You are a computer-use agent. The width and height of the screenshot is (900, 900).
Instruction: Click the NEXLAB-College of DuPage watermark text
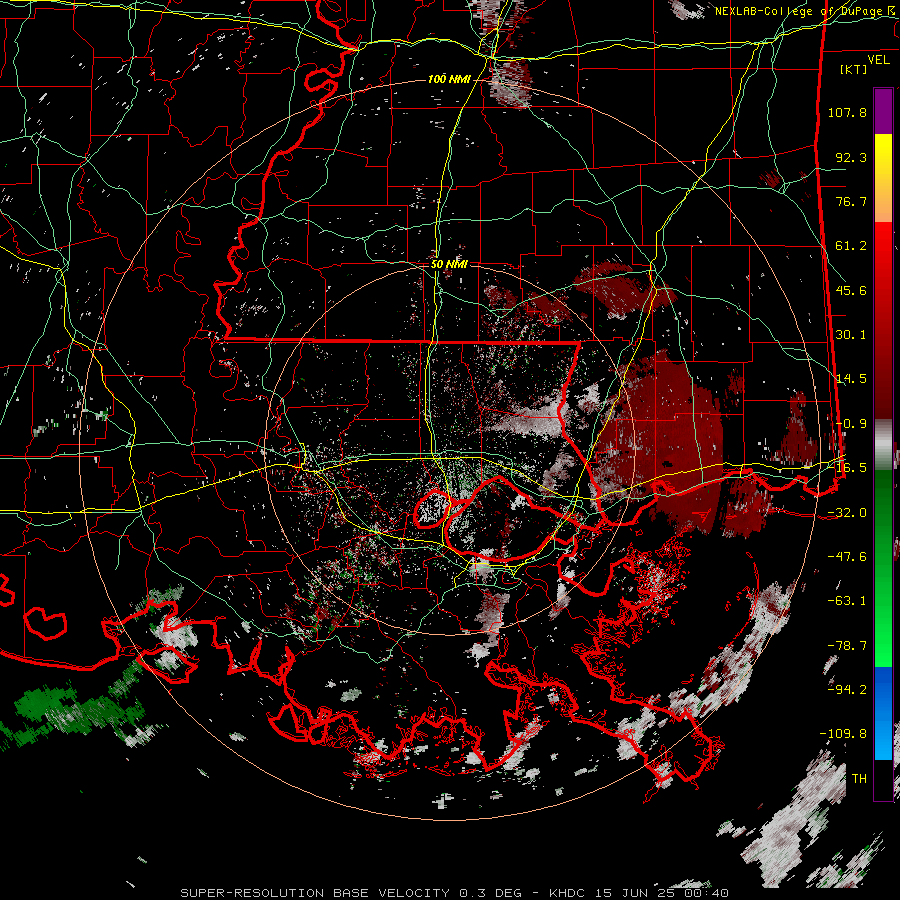point(804,11)
